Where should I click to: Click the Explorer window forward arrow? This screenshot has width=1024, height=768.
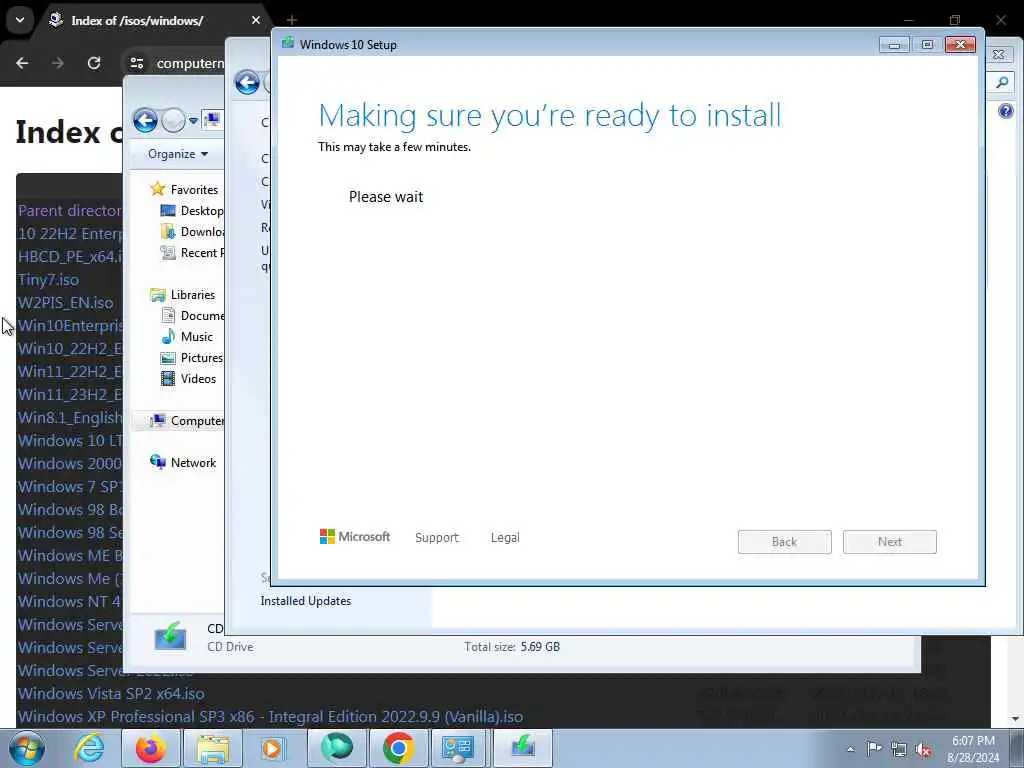(173, 120)
